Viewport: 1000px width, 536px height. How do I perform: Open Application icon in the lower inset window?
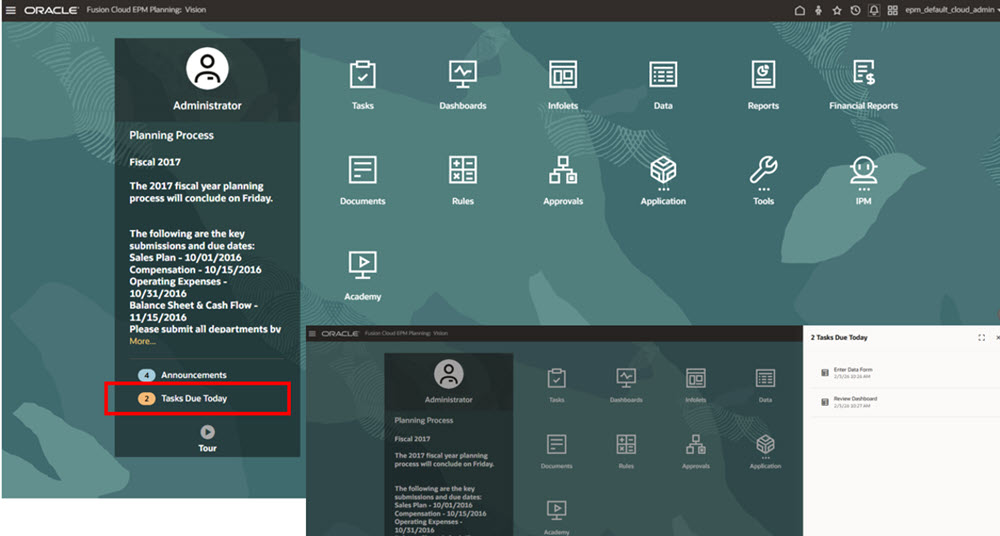765,445
